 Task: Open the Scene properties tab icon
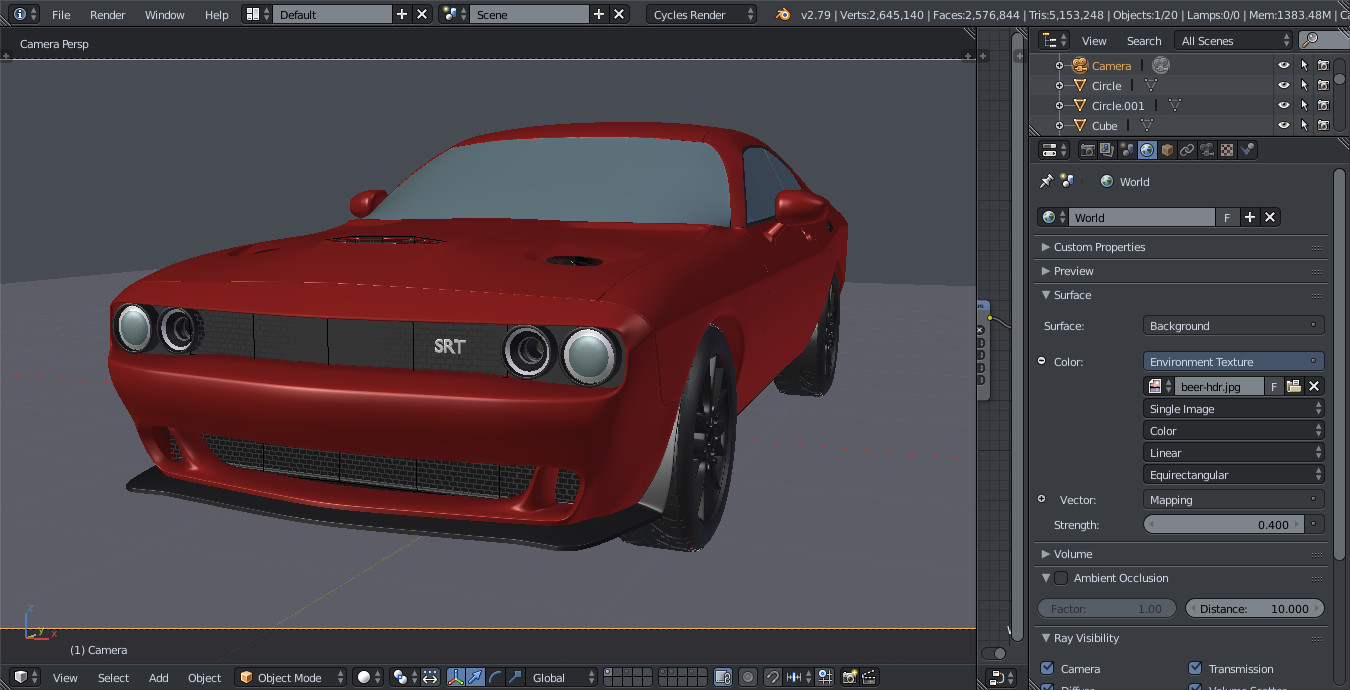(1127, 150)
